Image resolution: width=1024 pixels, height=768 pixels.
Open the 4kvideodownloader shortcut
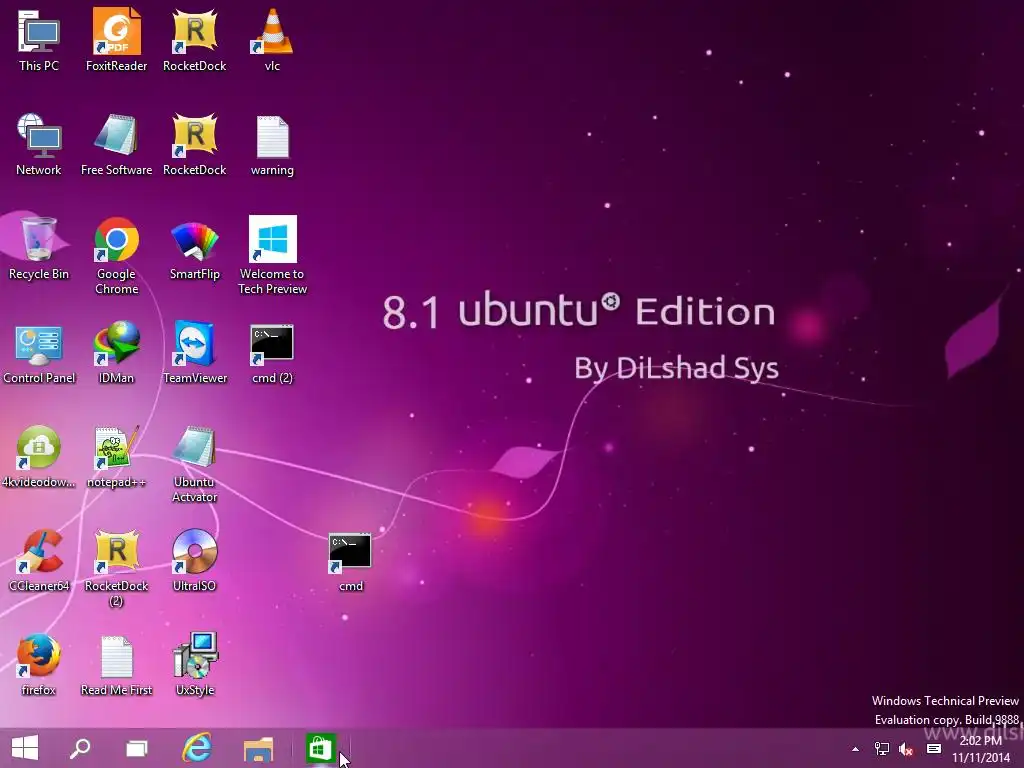(x=39, y=457)
